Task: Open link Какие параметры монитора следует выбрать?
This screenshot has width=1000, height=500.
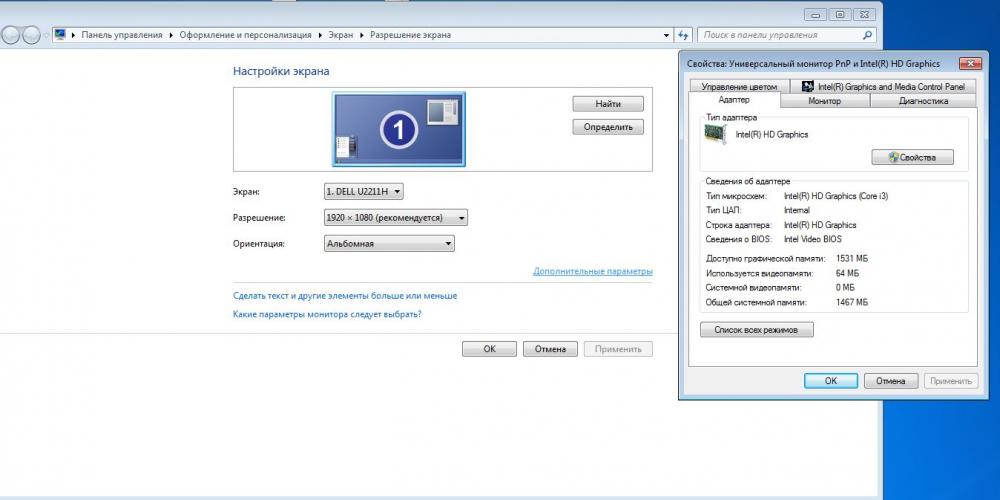Action: 327,314
